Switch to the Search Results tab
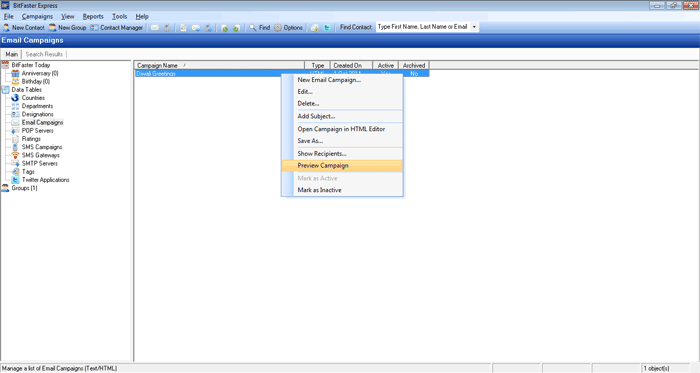The height and width of the screenshot is (373, 700). tap(44, 54)
